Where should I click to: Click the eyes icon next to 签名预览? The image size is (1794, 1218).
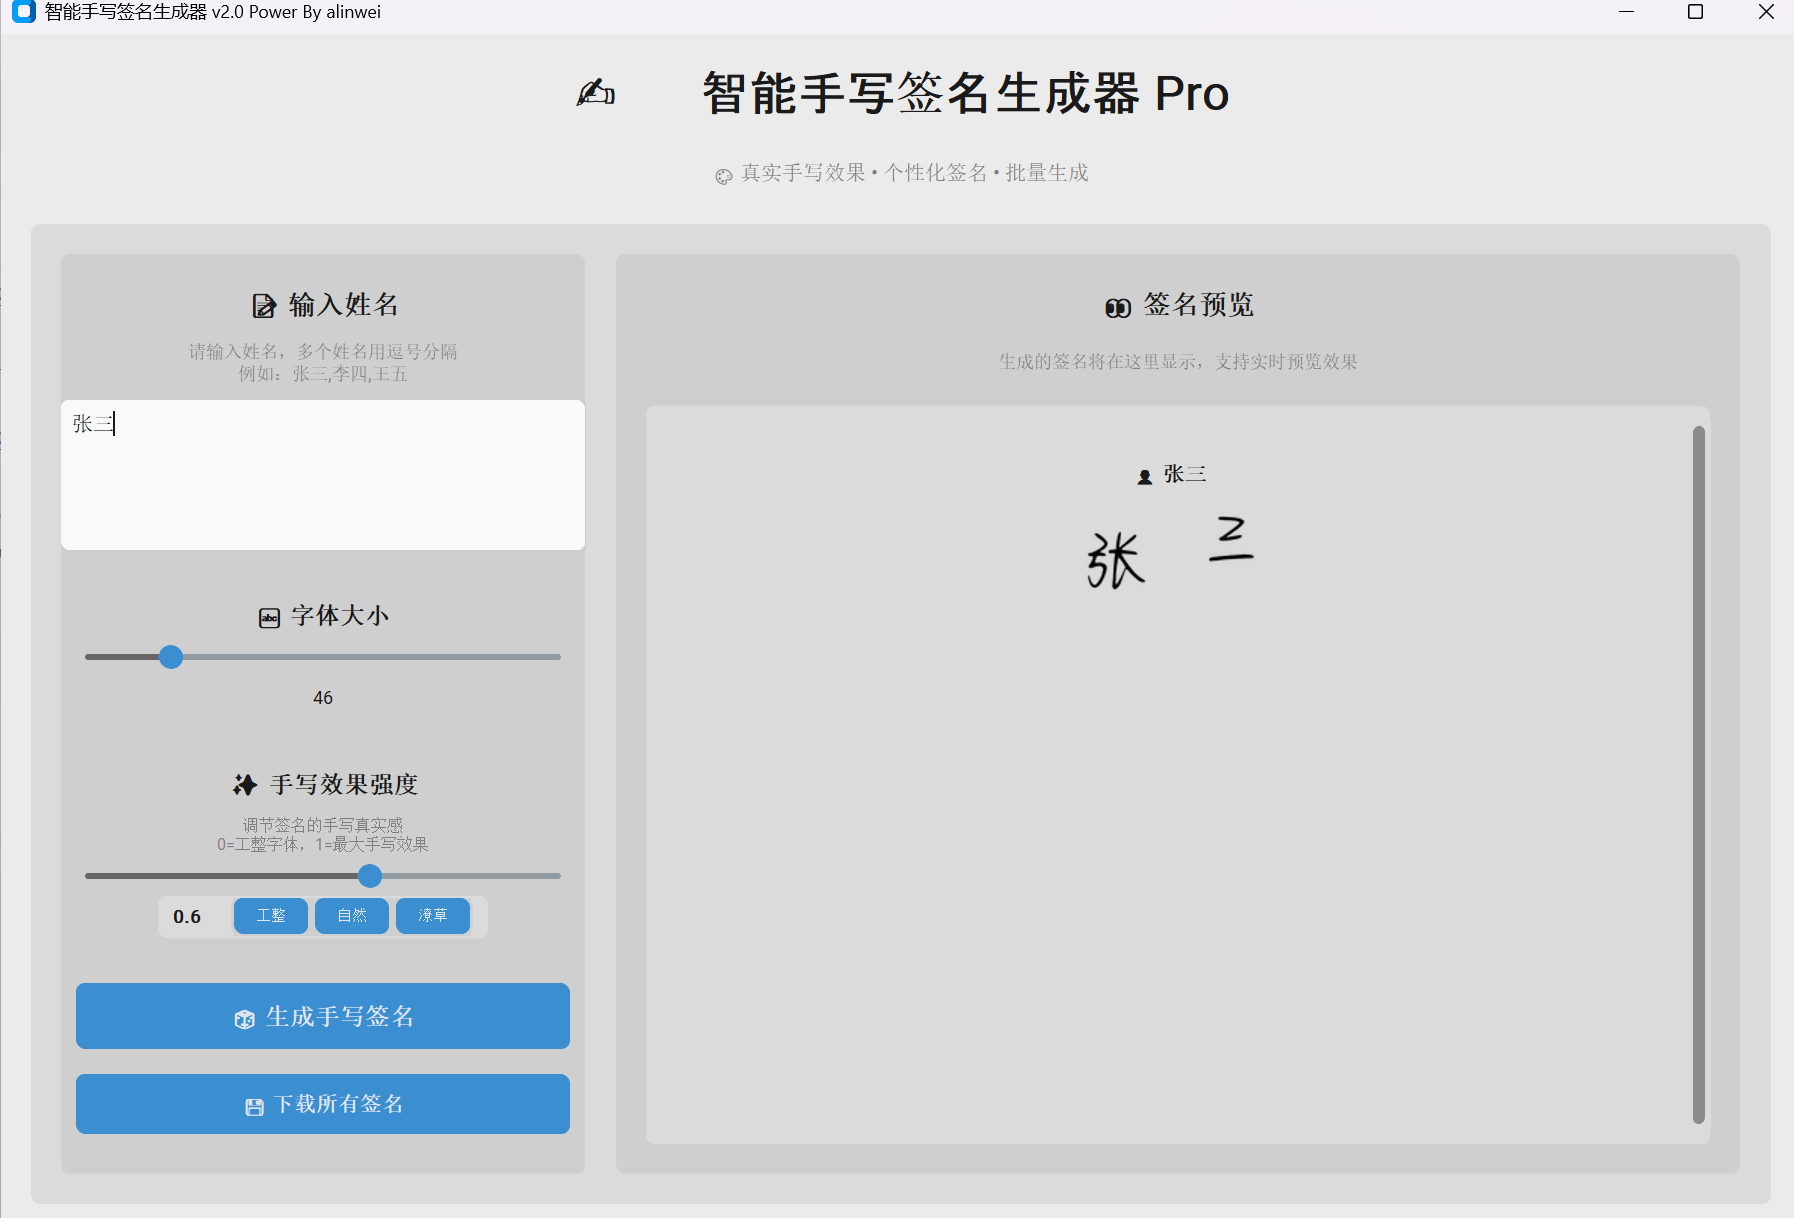tap(1118, 308)
